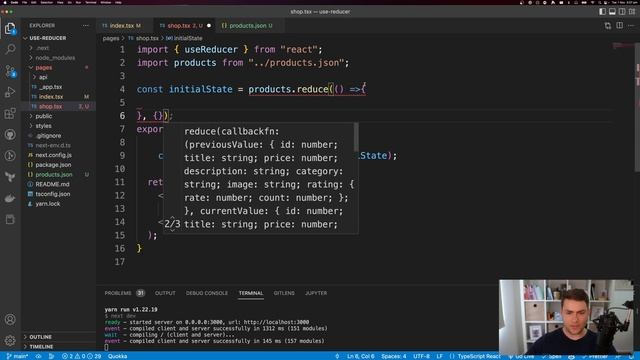Click pages in the breadcrumb

[x=111, y=38]
